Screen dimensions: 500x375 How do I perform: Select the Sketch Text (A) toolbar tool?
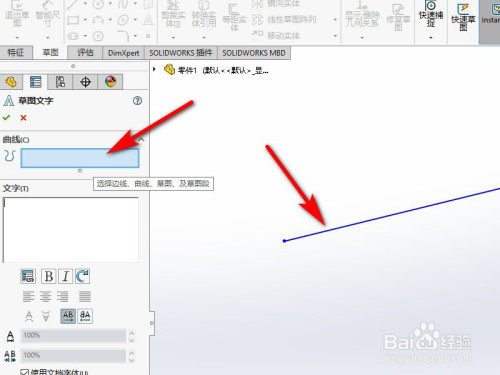coord(148,20)
